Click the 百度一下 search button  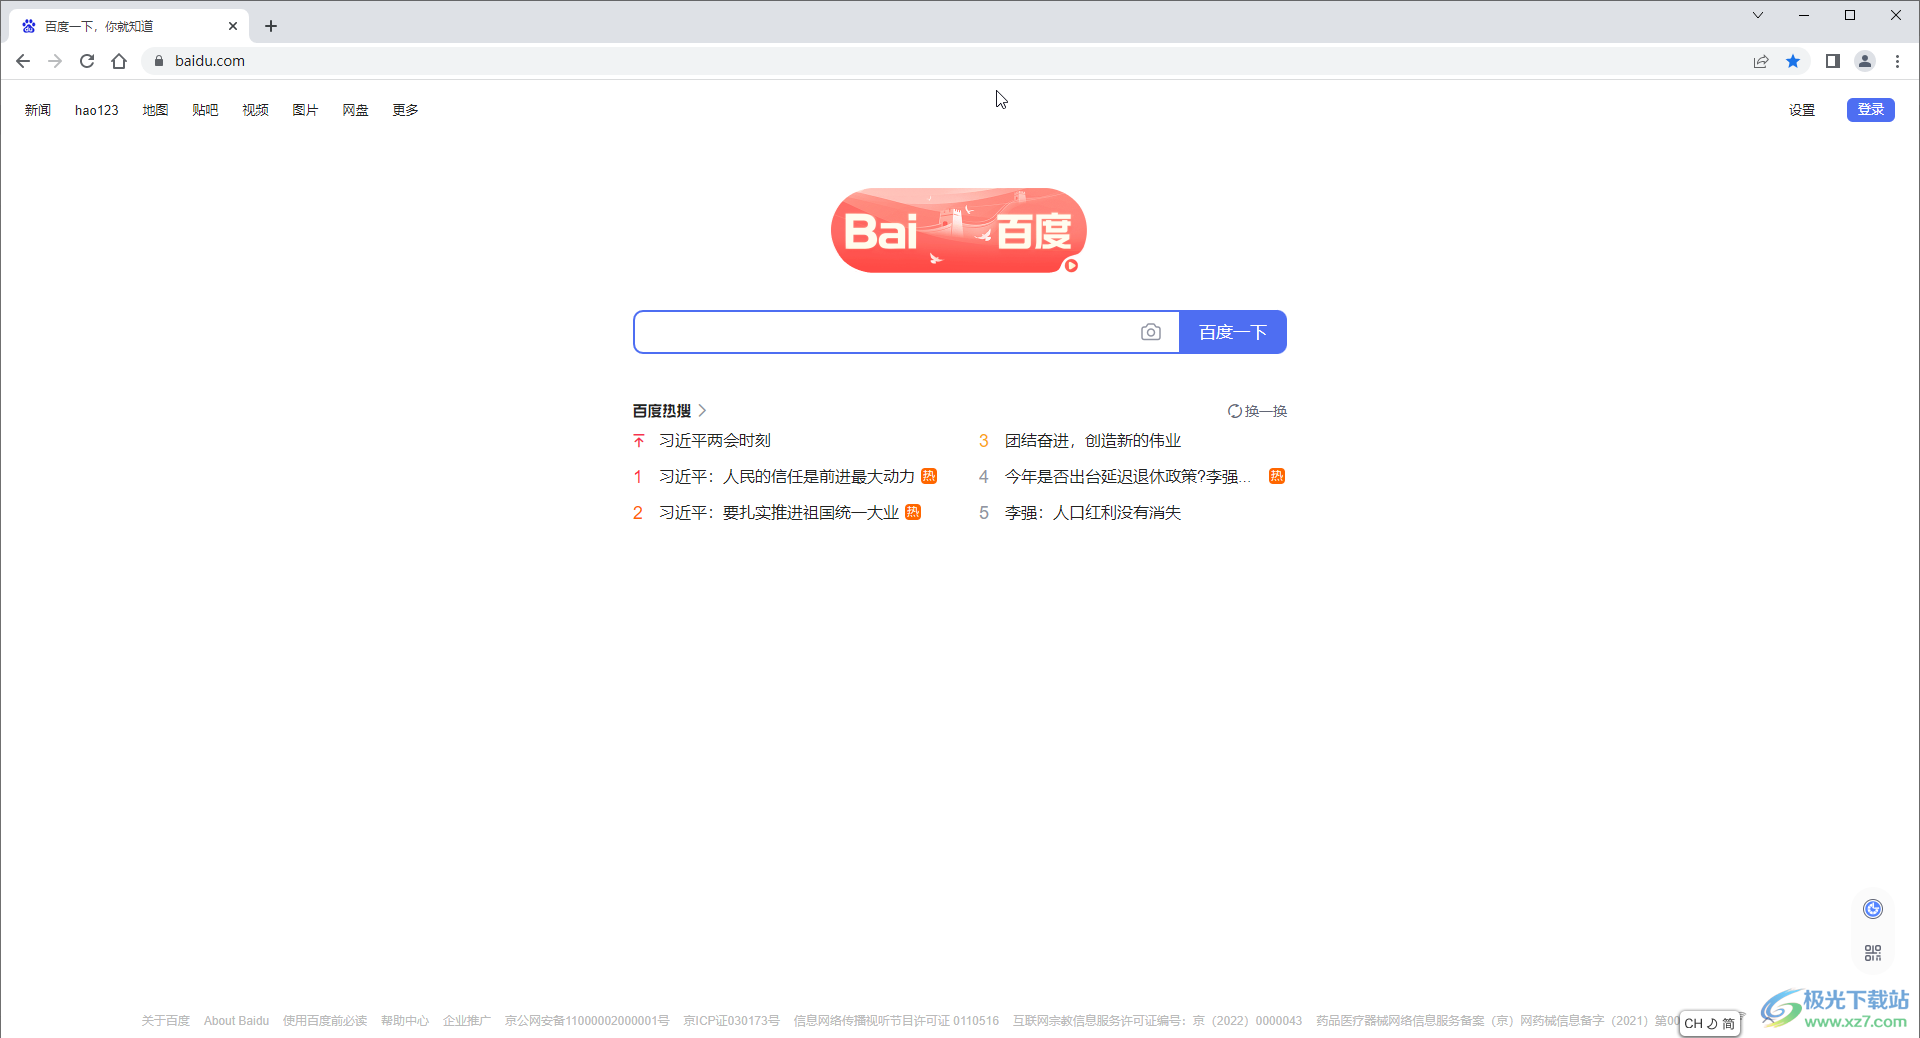(1232, 332)
